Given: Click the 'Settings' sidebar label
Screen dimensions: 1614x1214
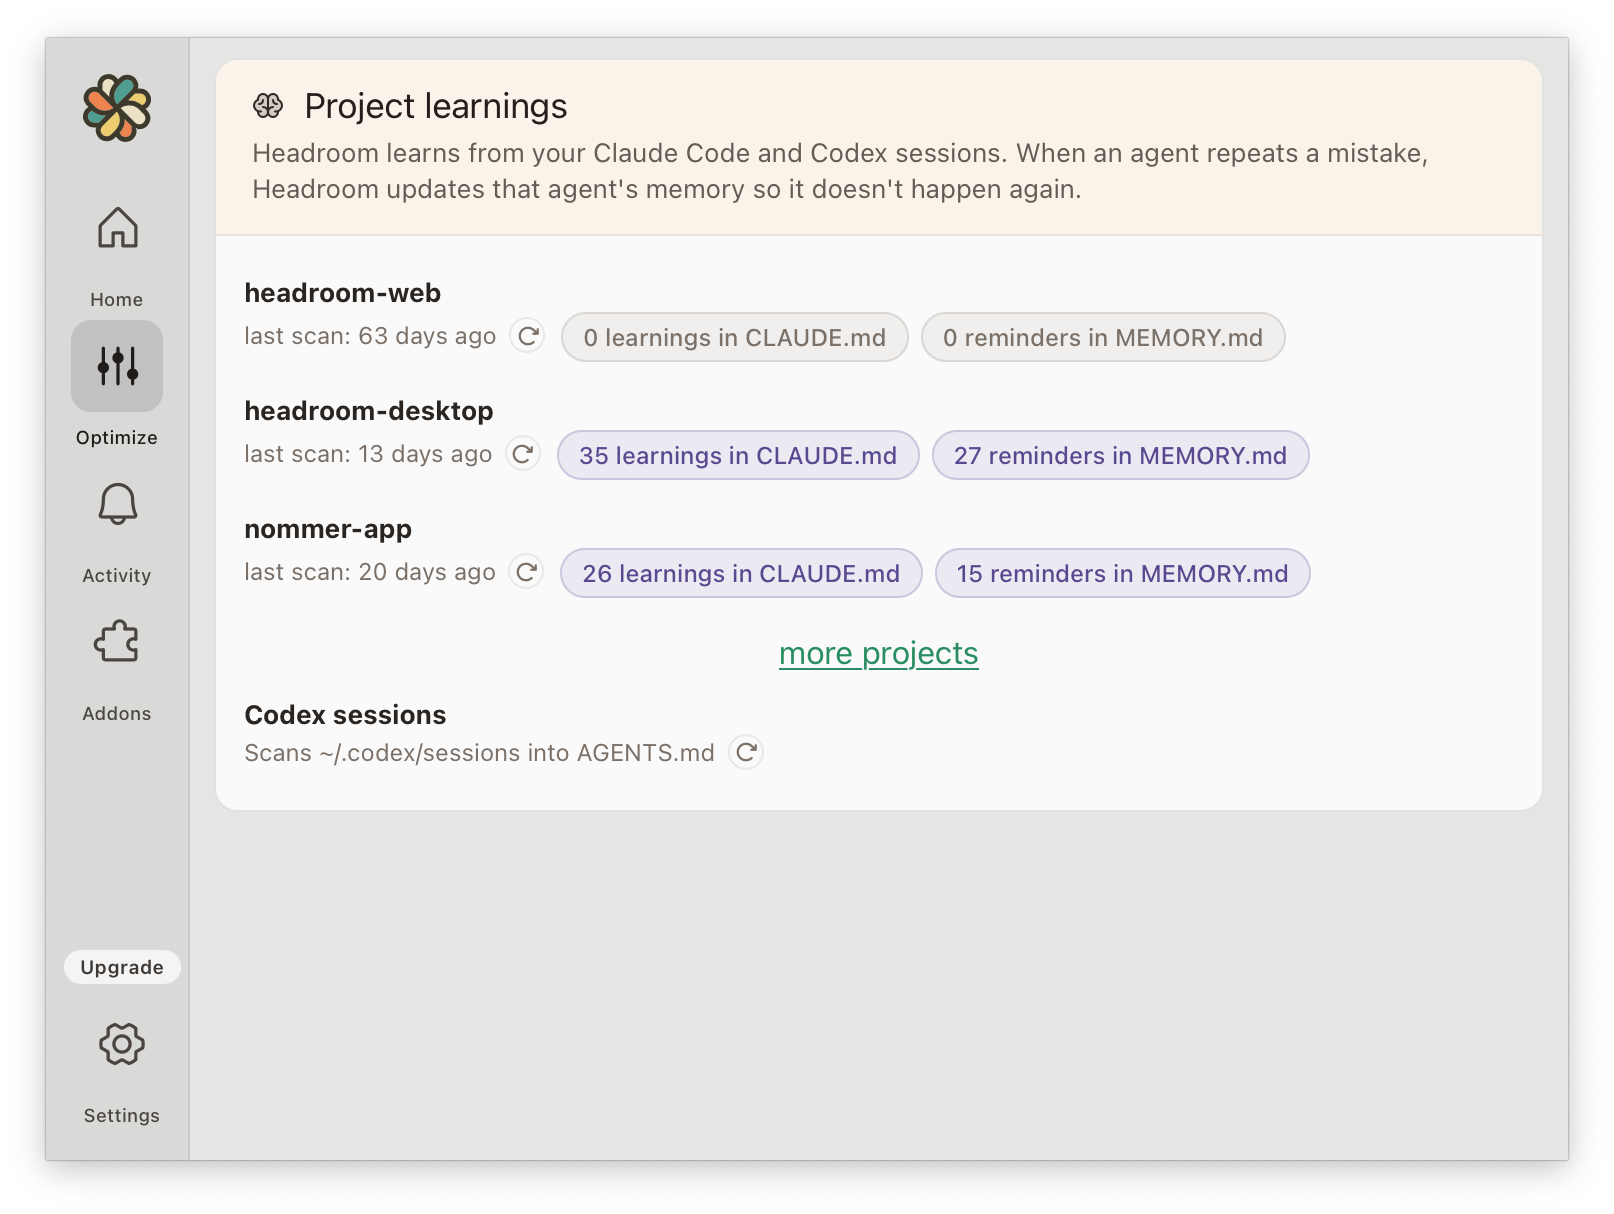Looking at the screenshot, I should [x=122, y=1115].
